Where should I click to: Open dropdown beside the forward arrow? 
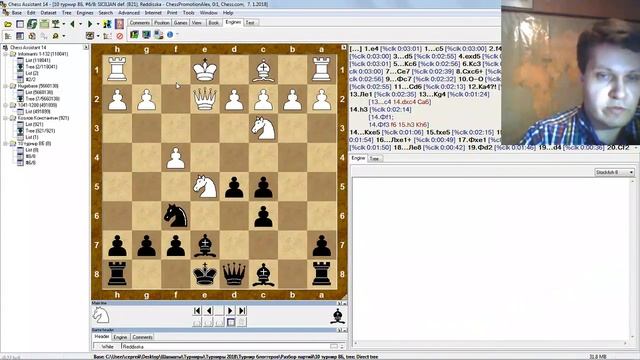click(x=98, y=24)
